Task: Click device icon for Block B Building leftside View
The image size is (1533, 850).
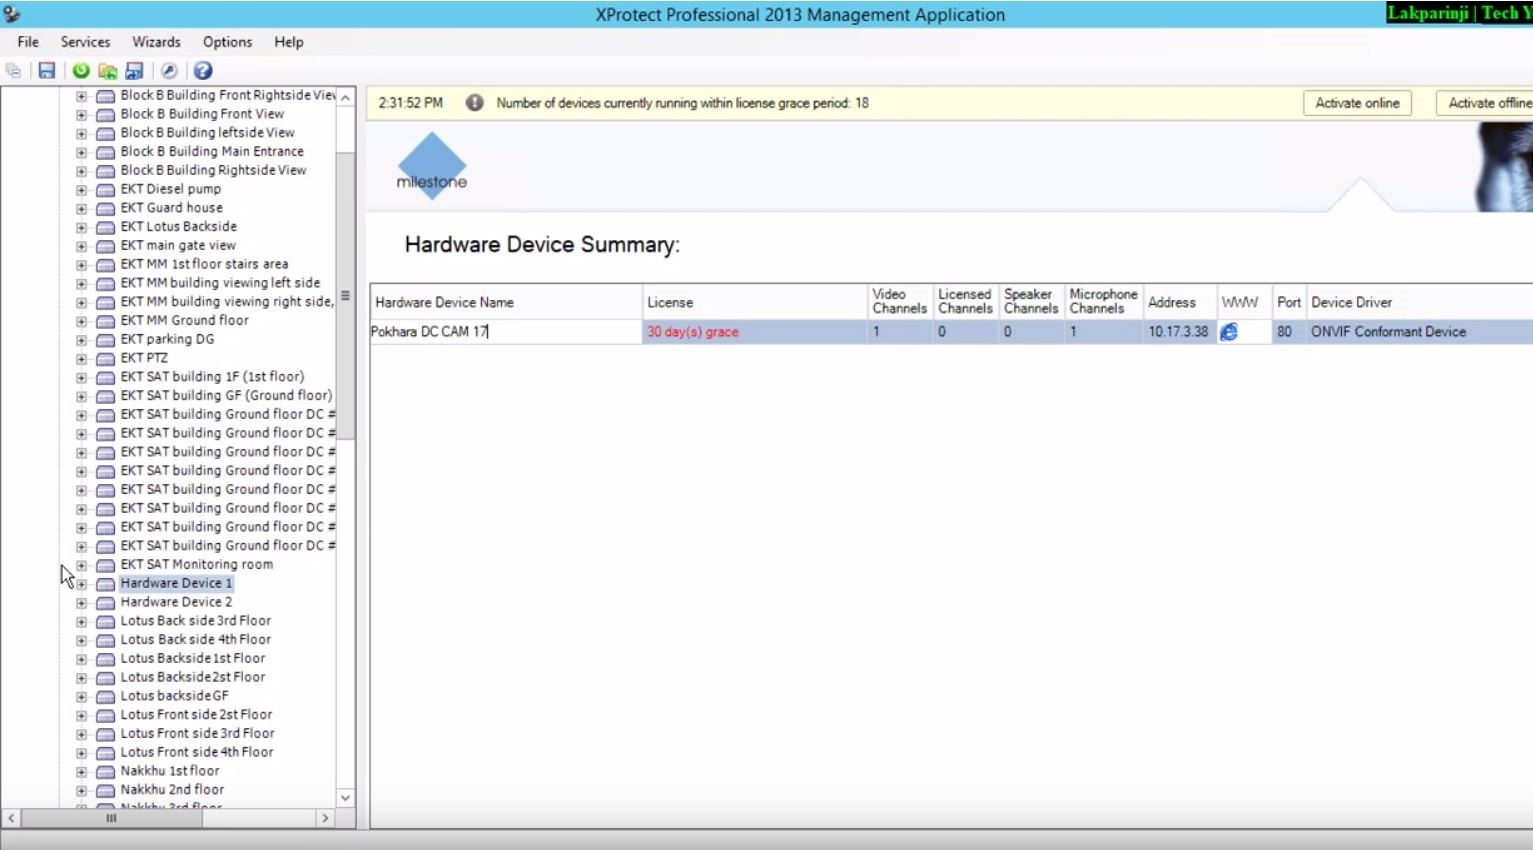Action: point(105,134)
